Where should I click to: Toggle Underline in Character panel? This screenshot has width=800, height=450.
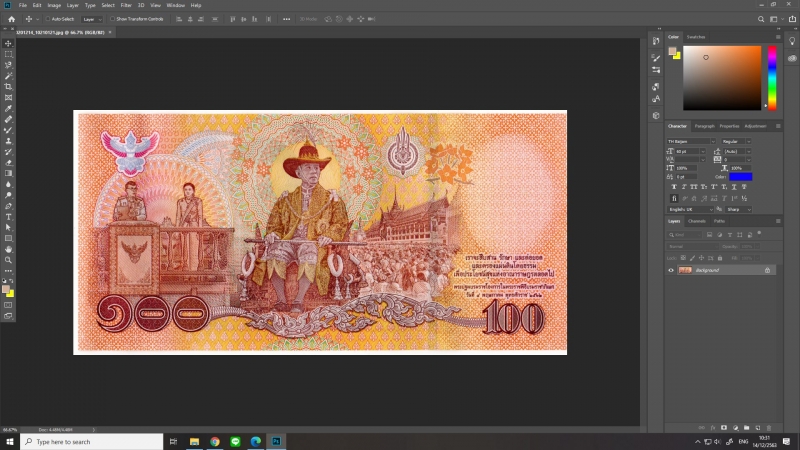click(x=734, y=187)
